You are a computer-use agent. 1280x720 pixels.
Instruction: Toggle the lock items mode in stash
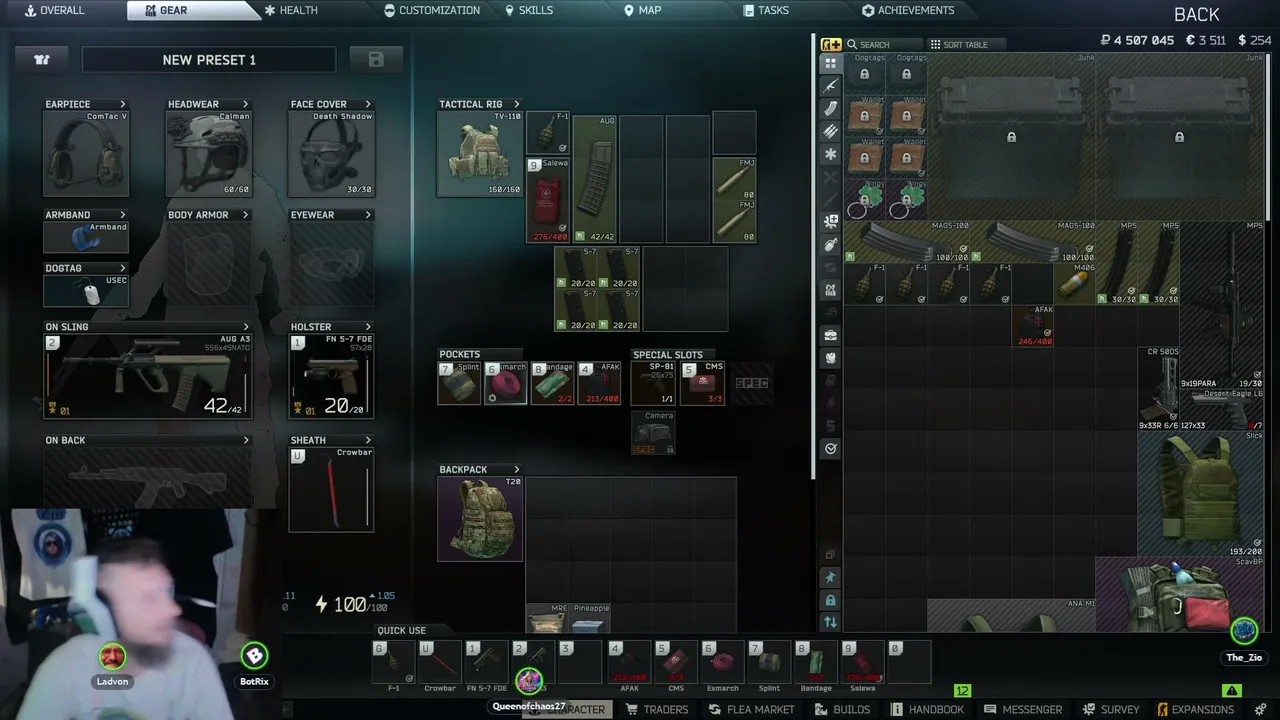(831, 600)
